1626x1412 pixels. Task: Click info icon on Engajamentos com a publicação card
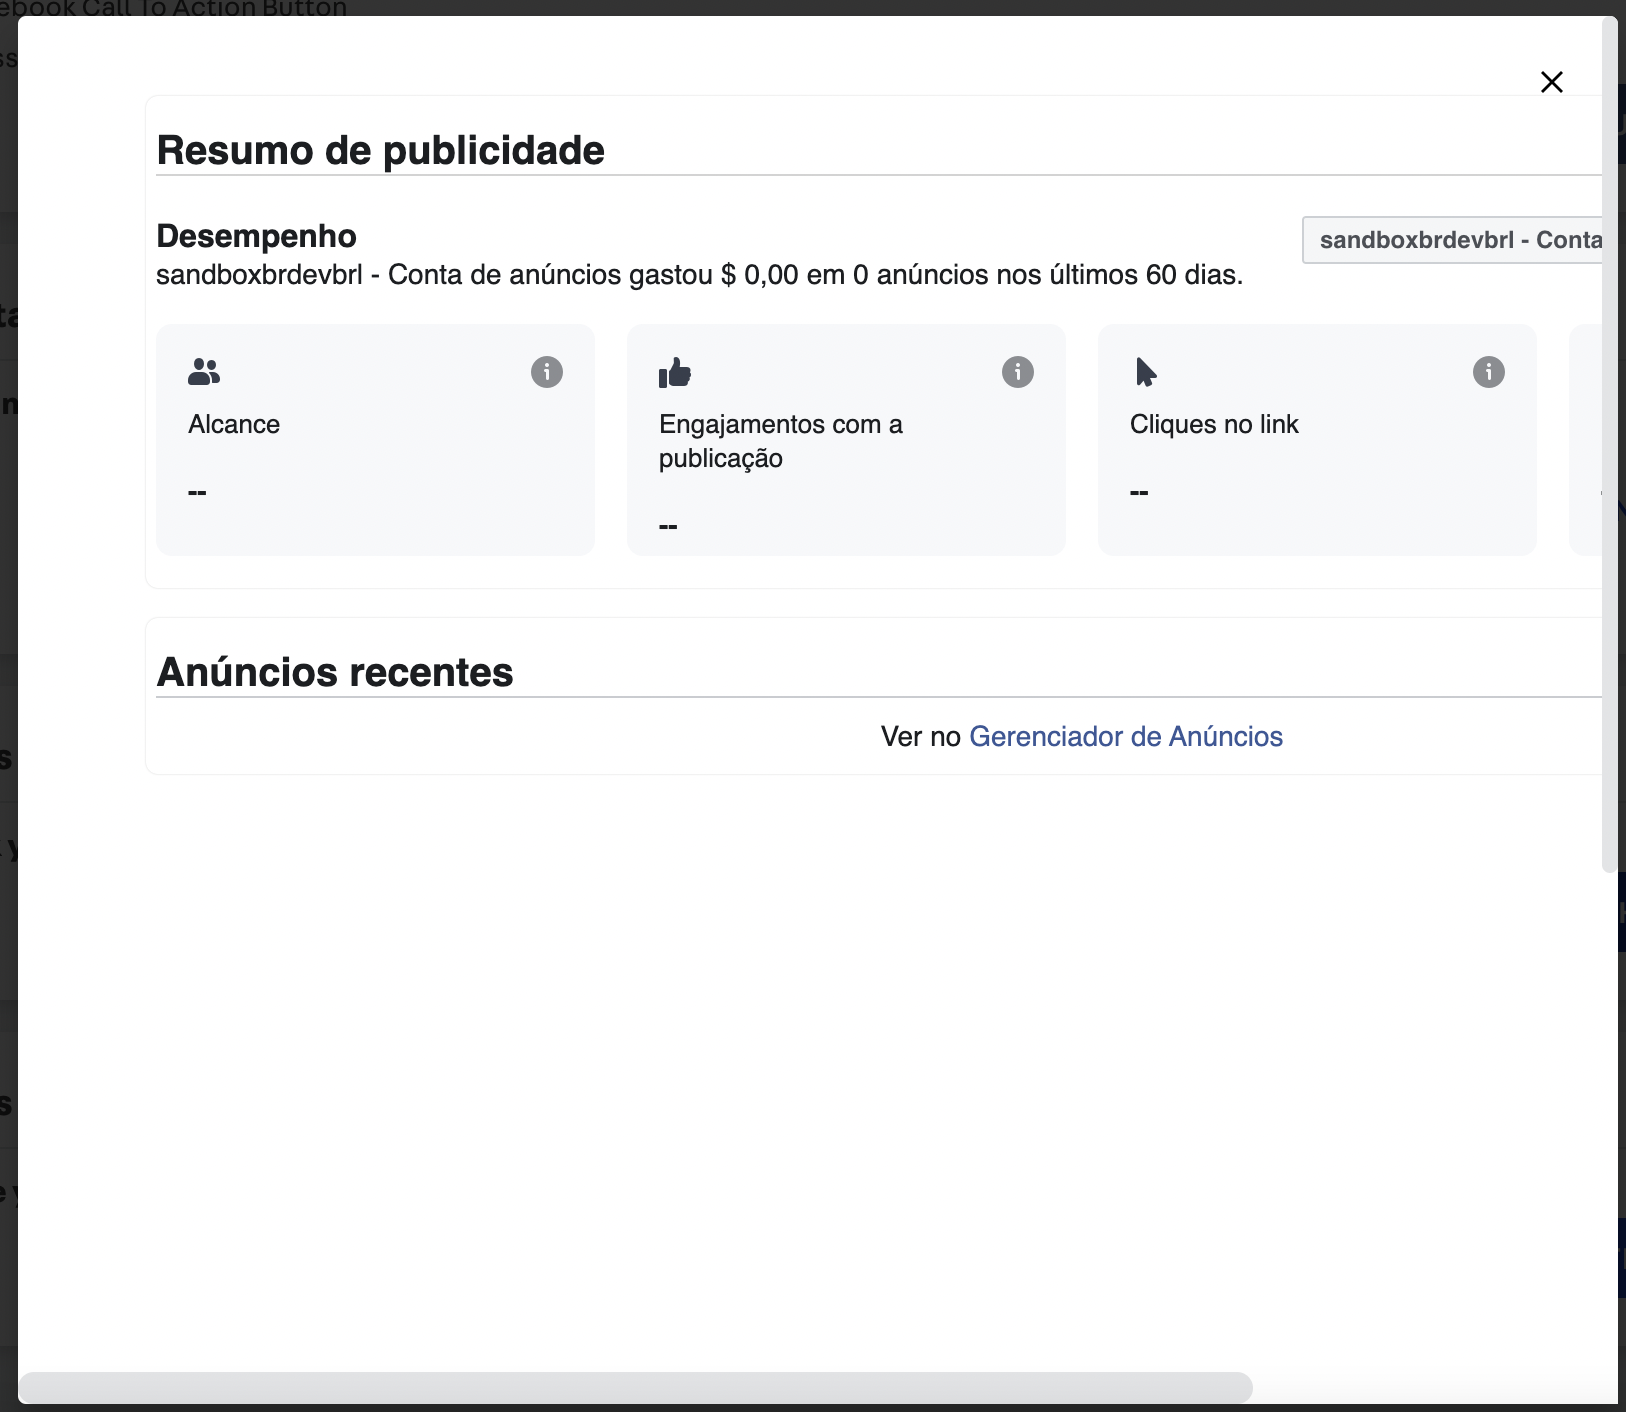1018,372
